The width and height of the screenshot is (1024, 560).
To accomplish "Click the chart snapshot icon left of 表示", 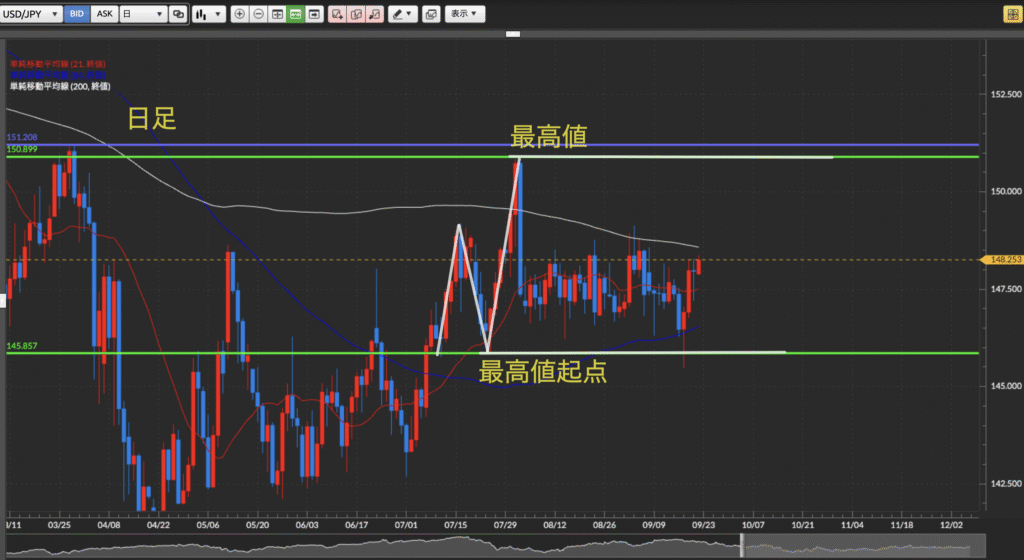I will [x=431, y=15].
